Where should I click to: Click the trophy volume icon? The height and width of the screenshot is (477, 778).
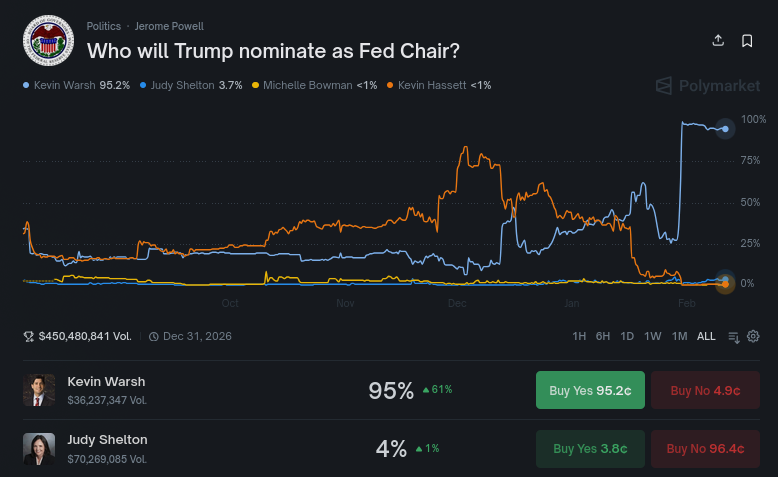[x=29, y=337]
